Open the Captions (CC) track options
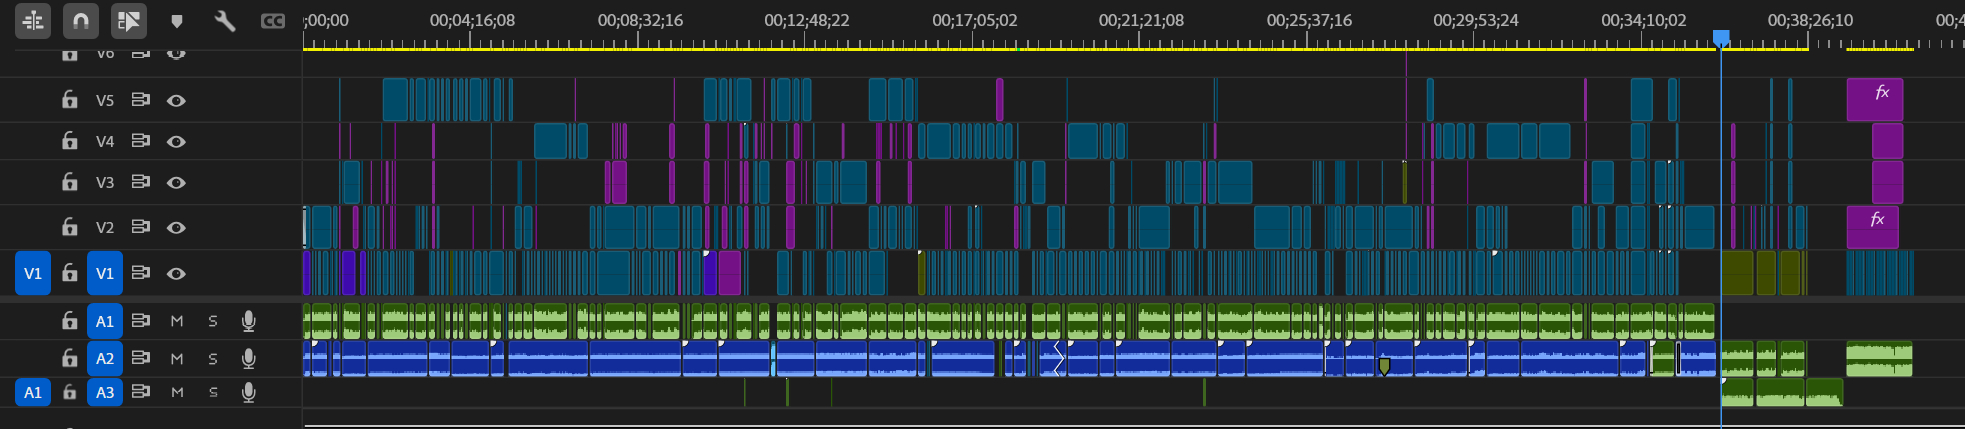Screen dimensions: 1965x429 (x=272, y=21)
